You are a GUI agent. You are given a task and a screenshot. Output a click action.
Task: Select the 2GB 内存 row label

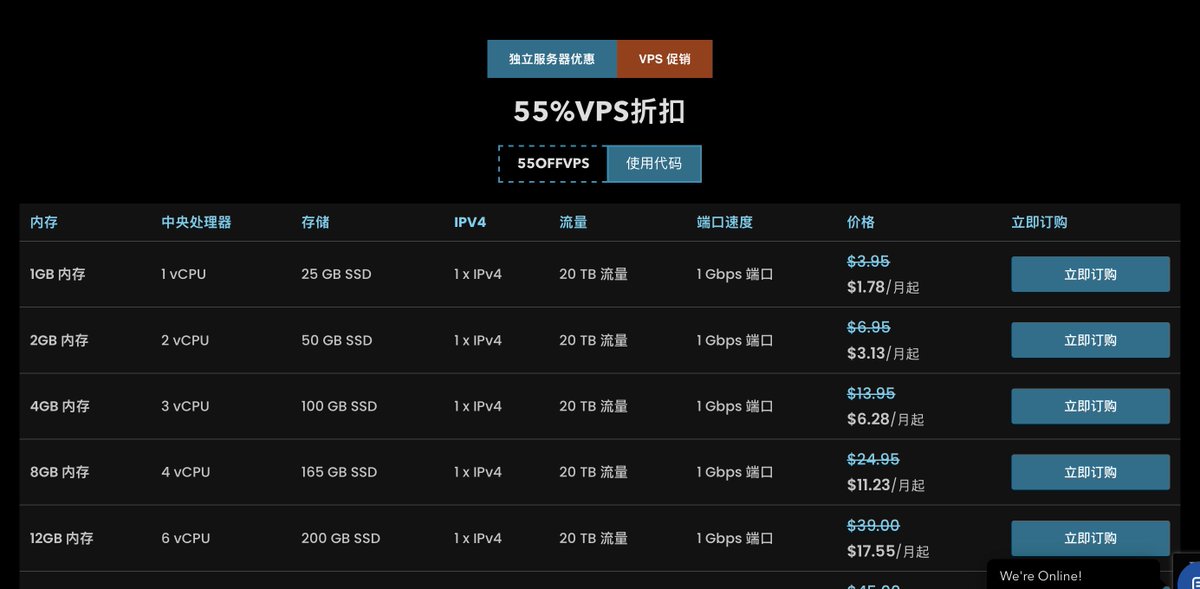coord(59,340)
